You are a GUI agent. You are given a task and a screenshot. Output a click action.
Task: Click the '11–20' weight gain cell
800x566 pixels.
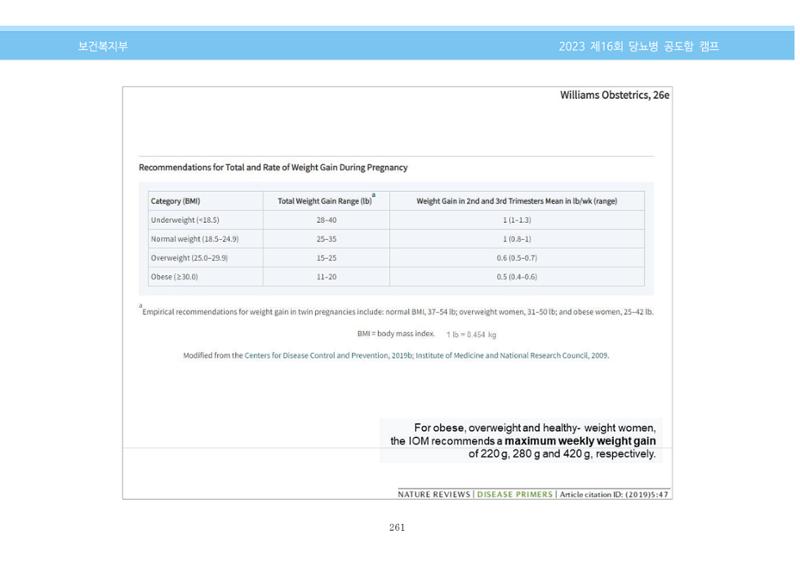tap(327, 277)
